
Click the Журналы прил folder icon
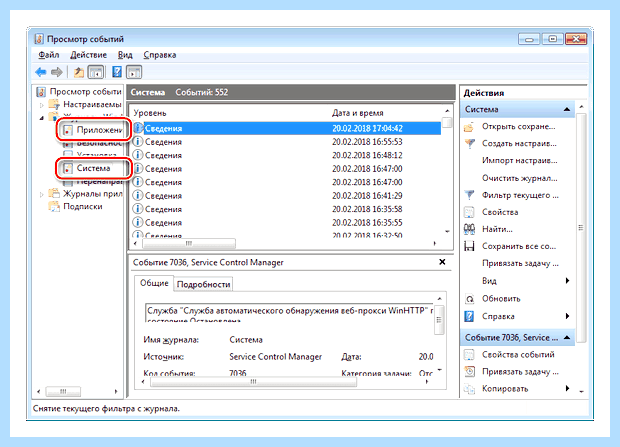tap(54, 193)
